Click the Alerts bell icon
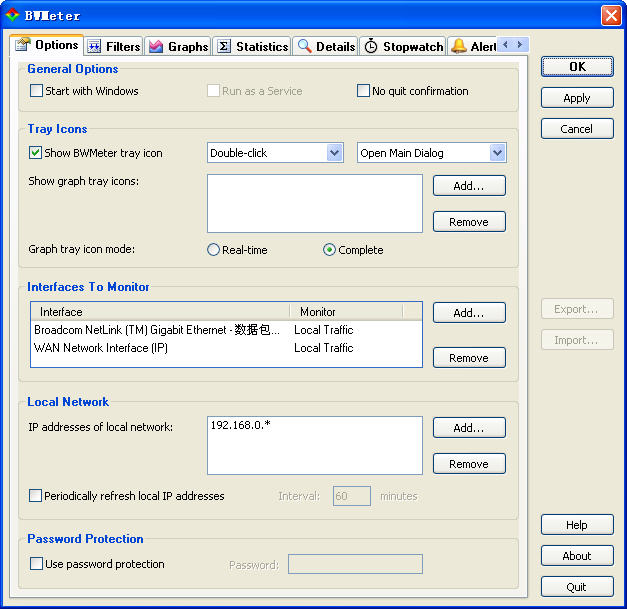The width and height of the screenshot is (627, 609). [459, 47]
